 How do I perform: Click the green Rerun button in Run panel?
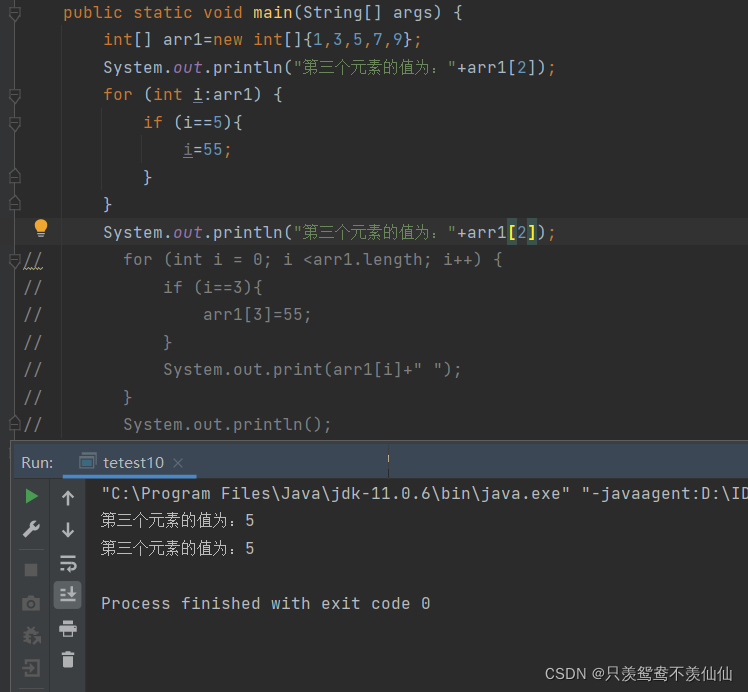(x=31, y=496)
